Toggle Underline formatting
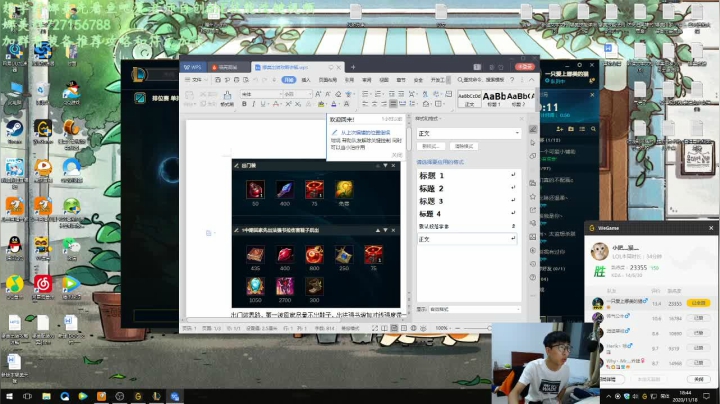Viewport: 720px width, 404px height. point(263,104)
